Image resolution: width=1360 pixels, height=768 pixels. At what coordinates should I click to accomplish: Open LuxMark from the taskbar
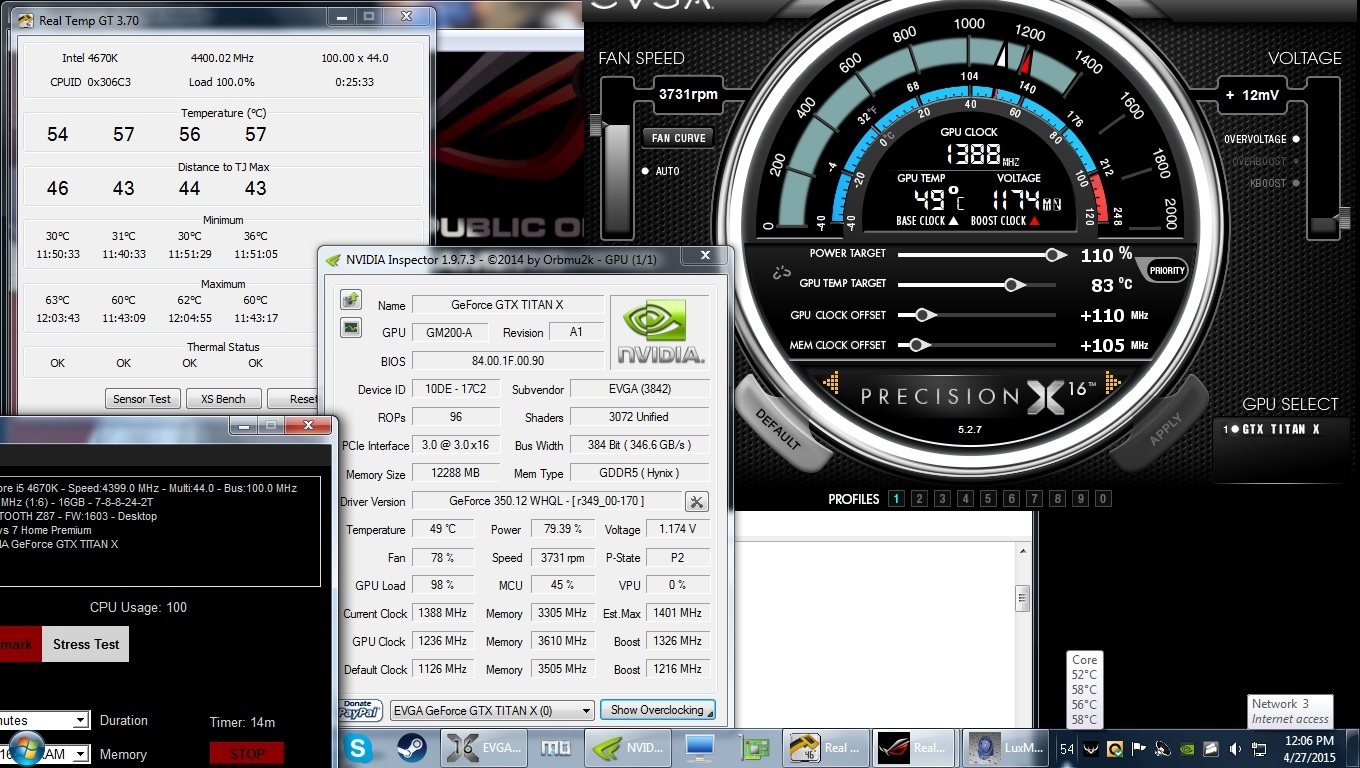tap(1005, 747)
